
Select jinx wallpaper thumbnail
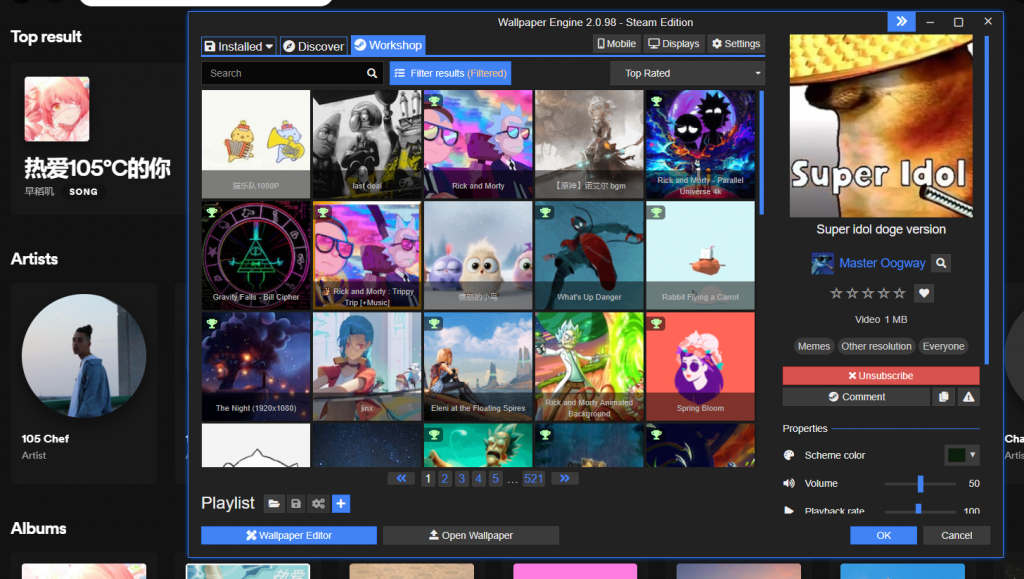367,366
